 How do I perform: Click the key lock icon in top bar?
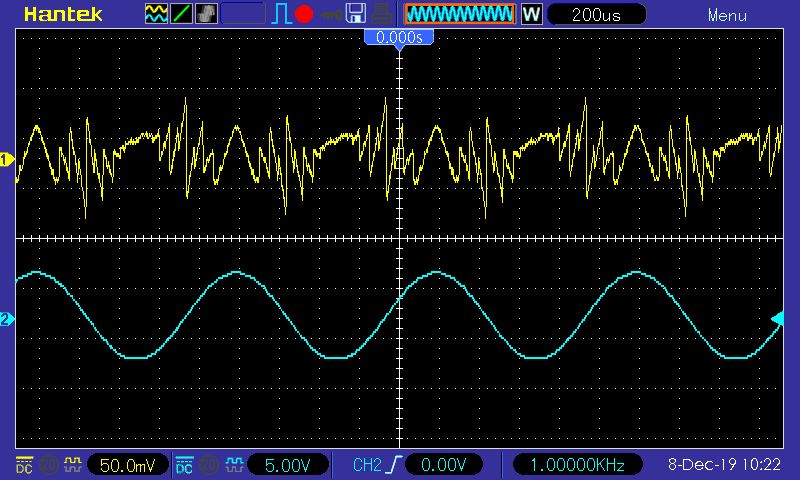pyautogui.click(x=331, y=14)
